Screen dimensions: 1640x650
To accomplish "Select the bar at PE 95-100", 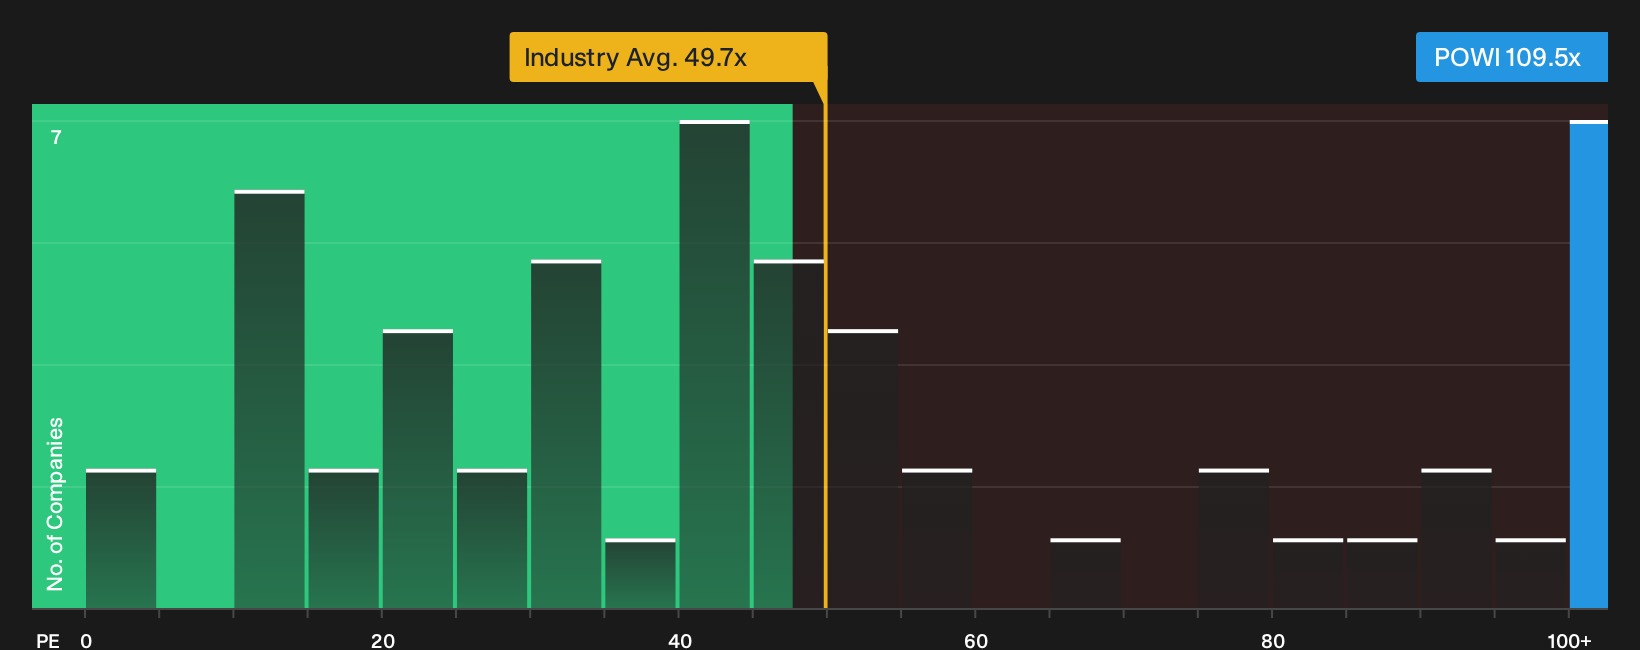I will [x=1531, y=573].
